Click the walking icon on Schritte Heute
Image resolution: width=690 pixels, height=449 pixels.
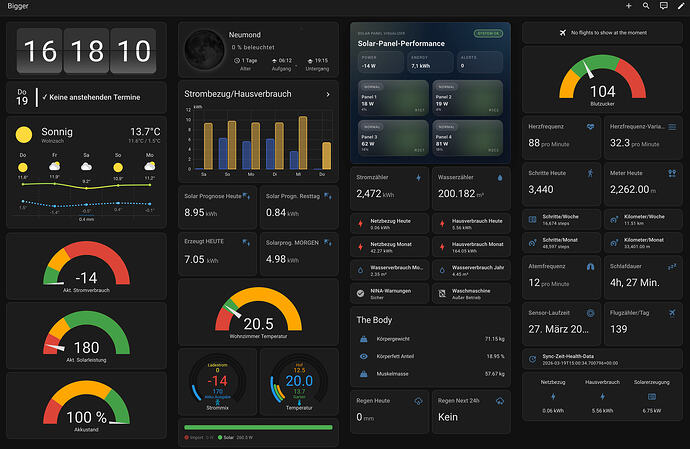591,173
